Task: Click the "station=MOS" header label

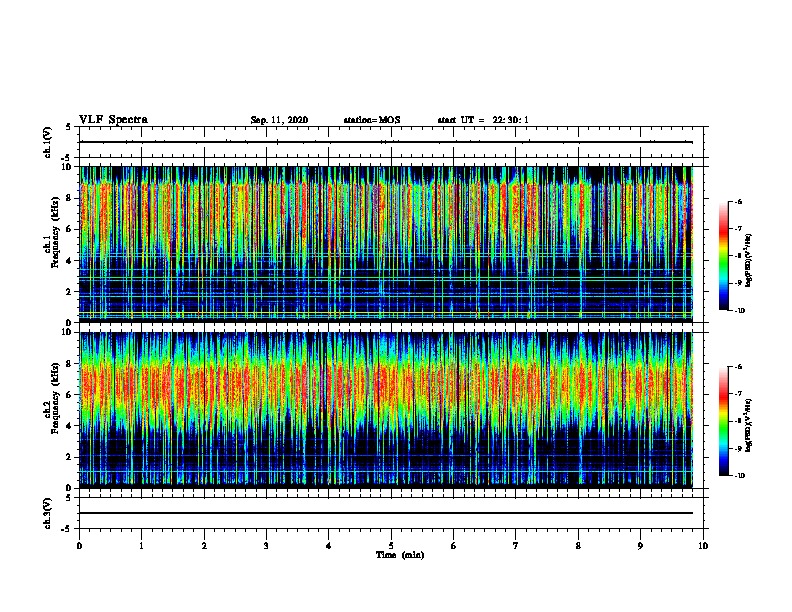Action: (372, 120)
